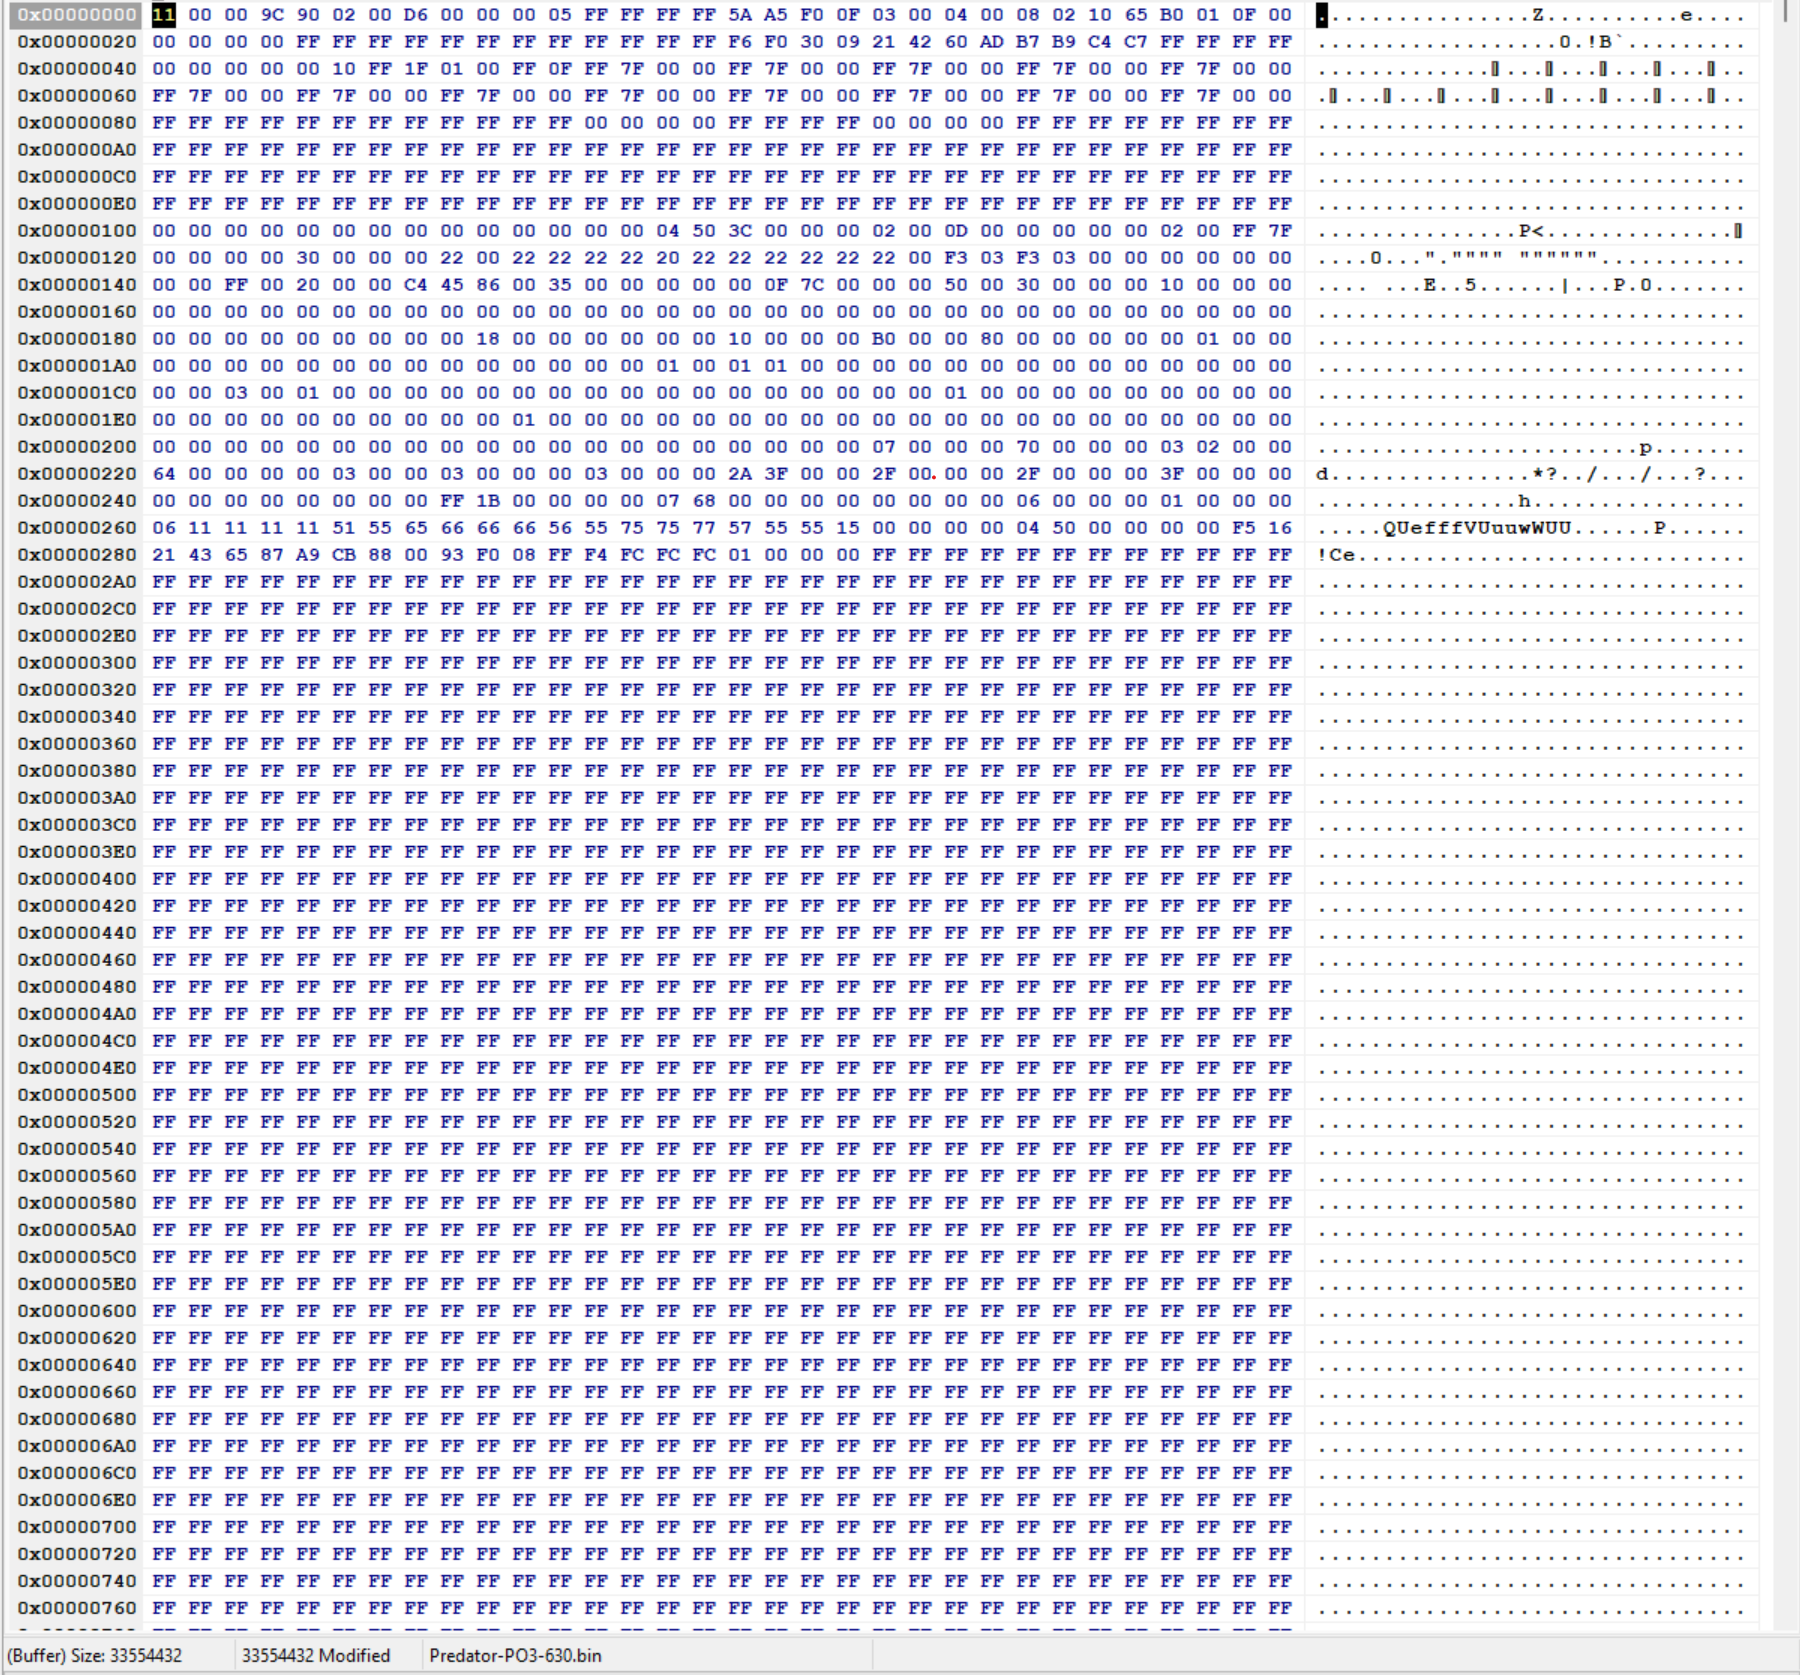Viewport: 1800px width, 1675px height.
Task: Click the QUefffVUuuwWUU ASCII text
Action: coord(1477,528)
